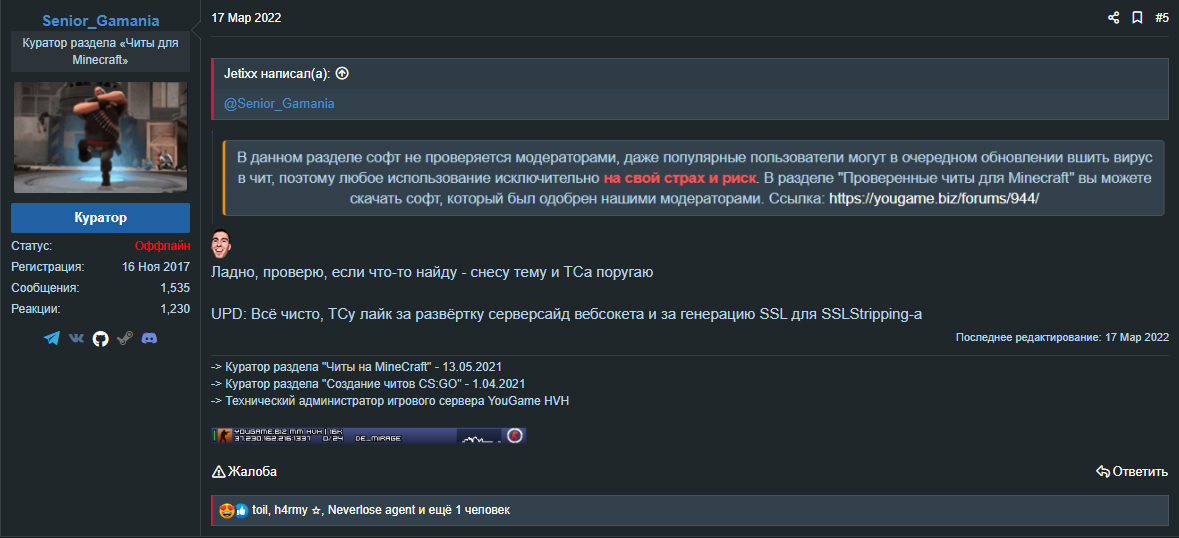1179x538 pixels.
Task: Open Senior_Gamania's profile name link
Action: click(100, 21)
